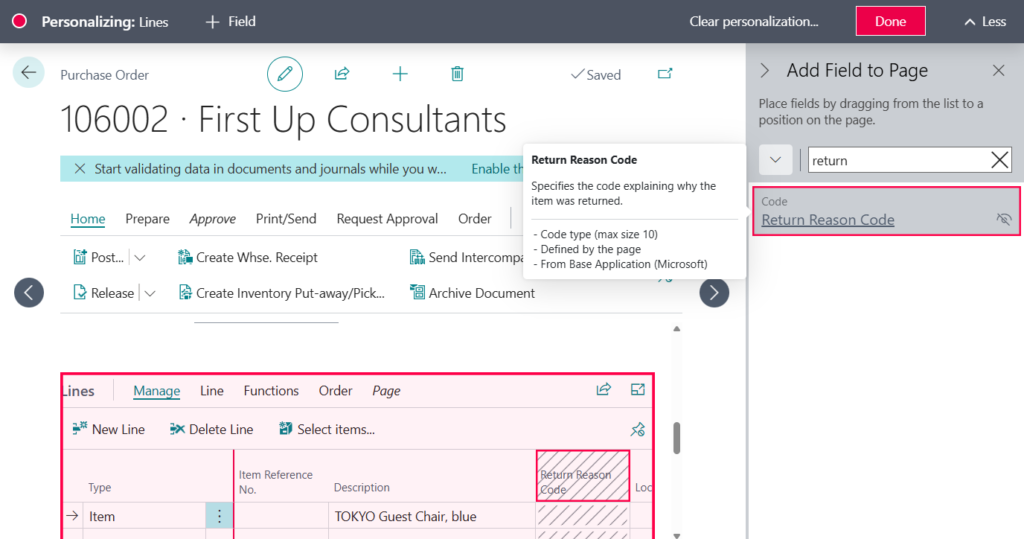Viewport: 1024px width, 539px height.
Task: Click the plus icon to create new
Action: (400, 74)
